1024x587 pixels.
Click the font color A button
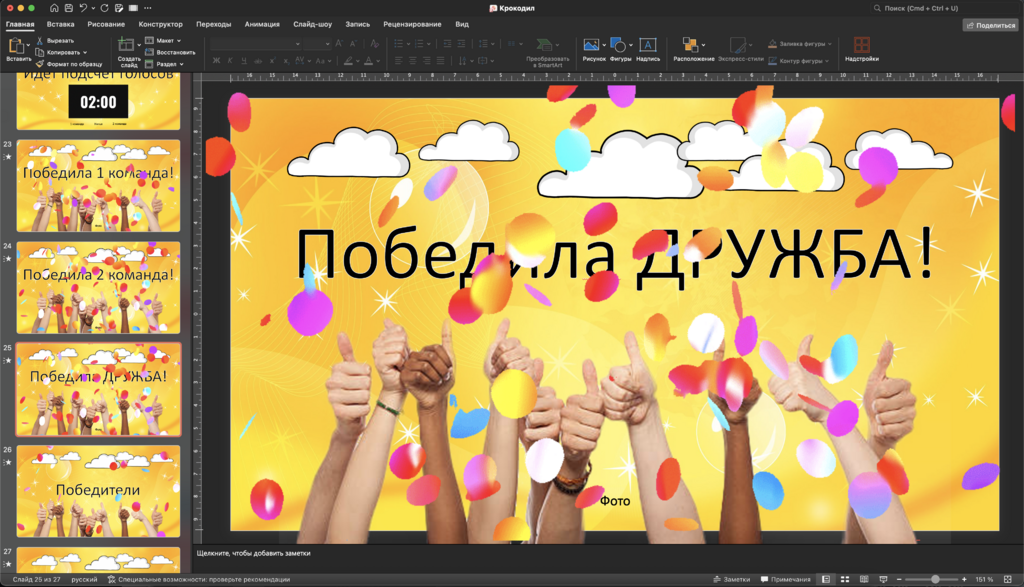point(368,61)
